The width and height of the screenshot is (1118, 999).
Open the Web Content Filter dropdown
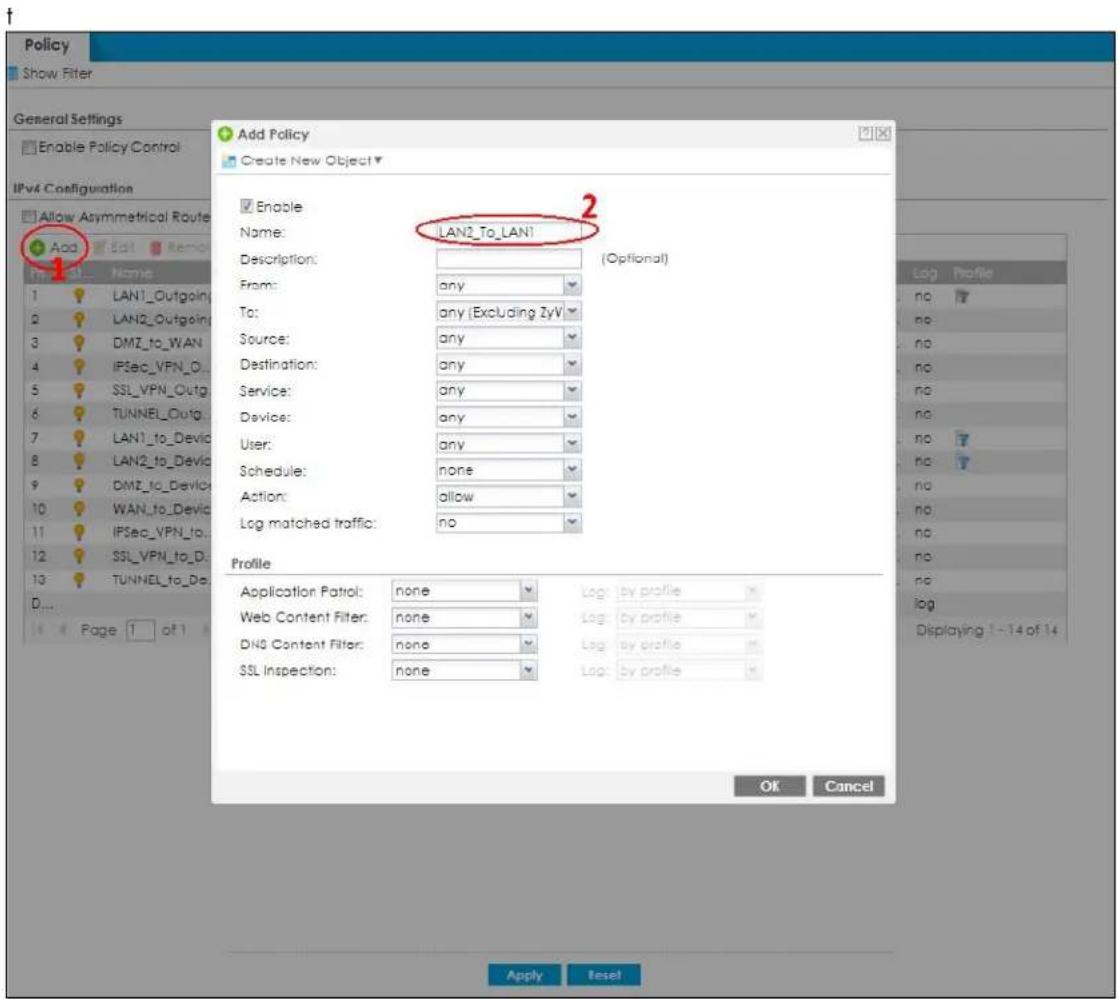point(528,617)
